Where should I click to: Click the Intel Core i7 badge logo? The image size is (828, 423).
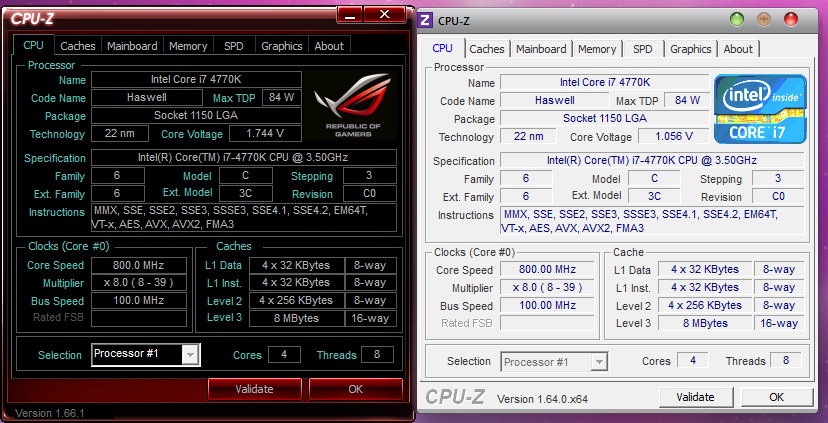(760, 109)
